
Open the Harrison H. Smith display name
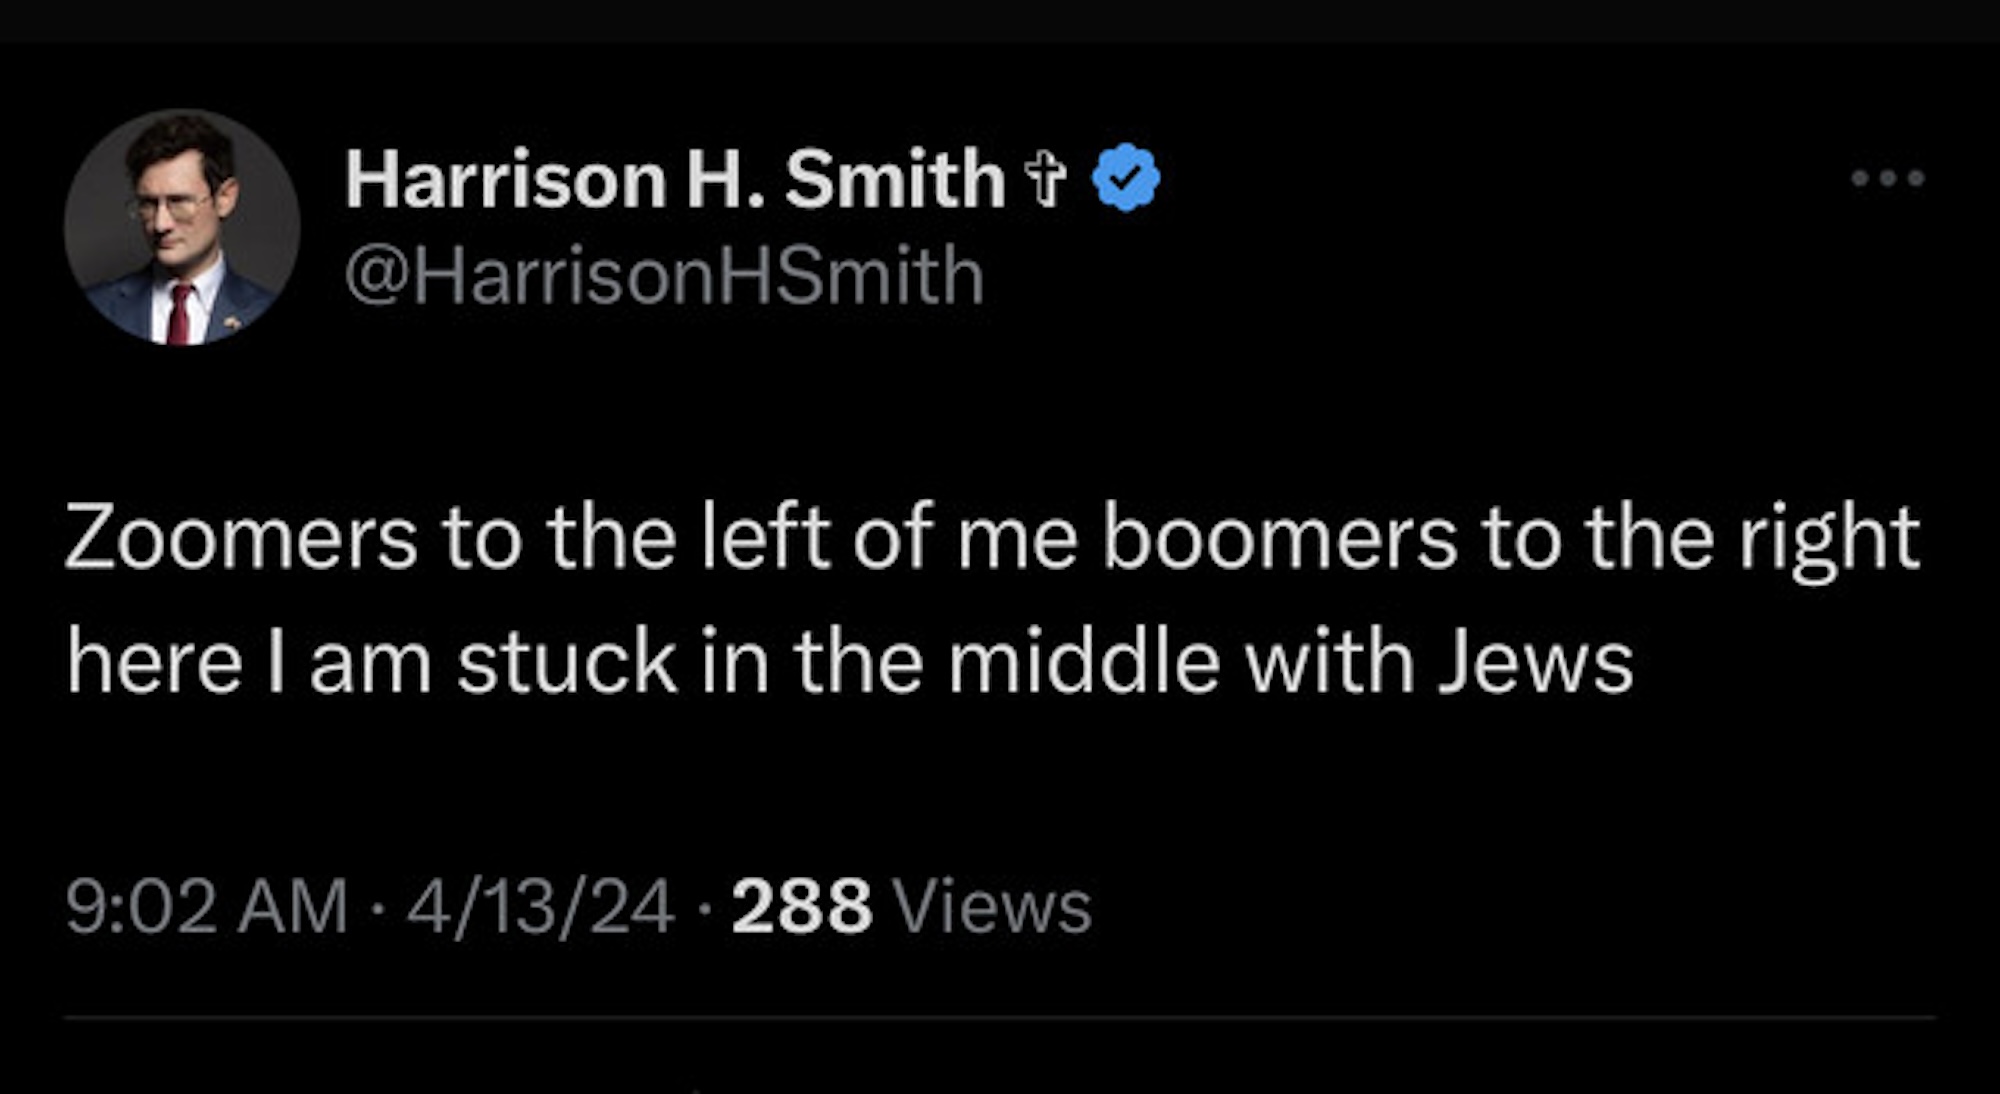pyautogui.click(x=675, y=178)
